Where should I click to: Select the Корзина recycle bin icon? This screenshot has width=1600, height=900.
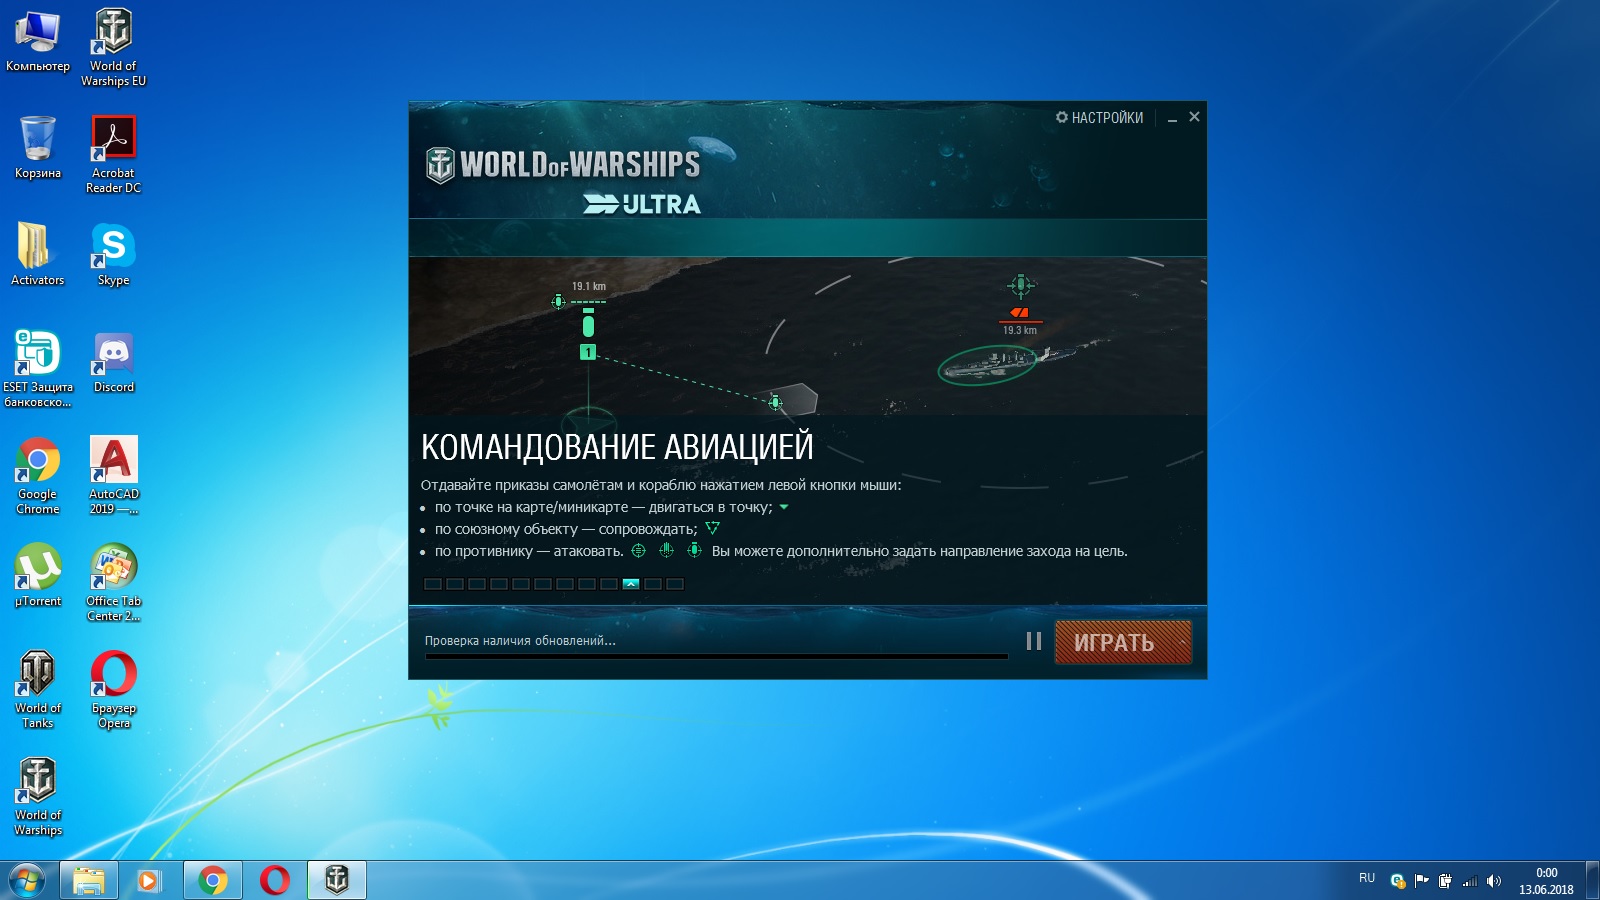(x=38, y=148)
